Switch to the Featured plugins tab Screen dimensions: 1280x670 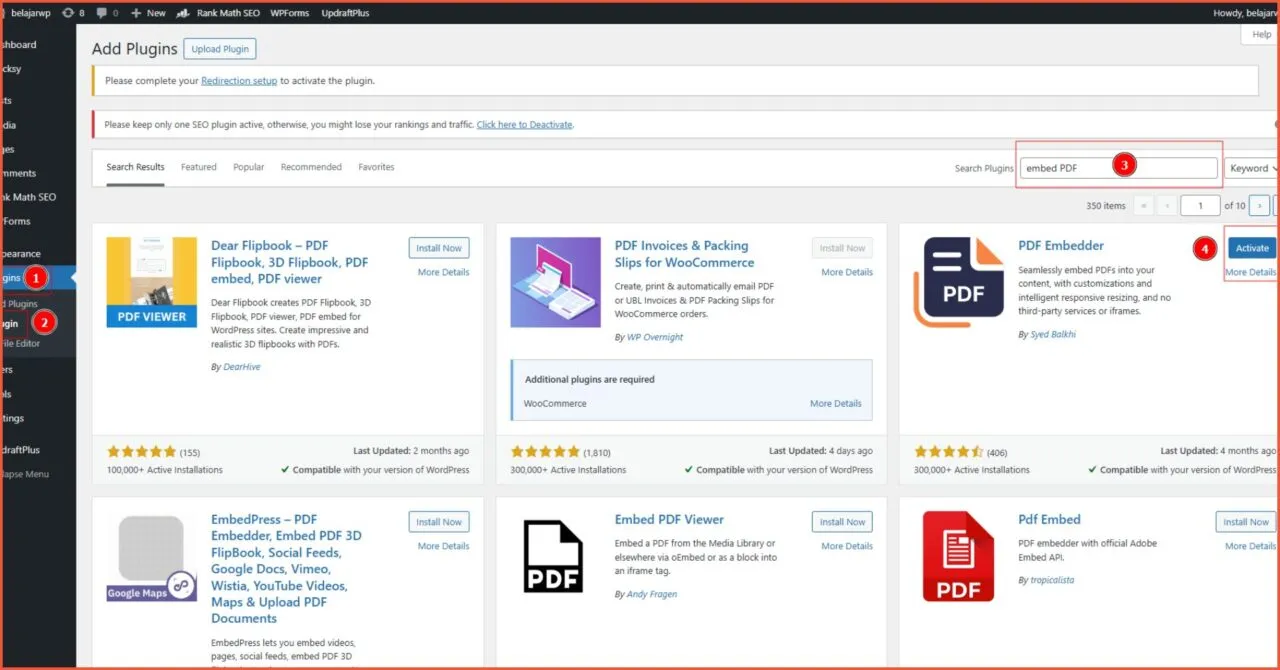[x=198, y=166]
